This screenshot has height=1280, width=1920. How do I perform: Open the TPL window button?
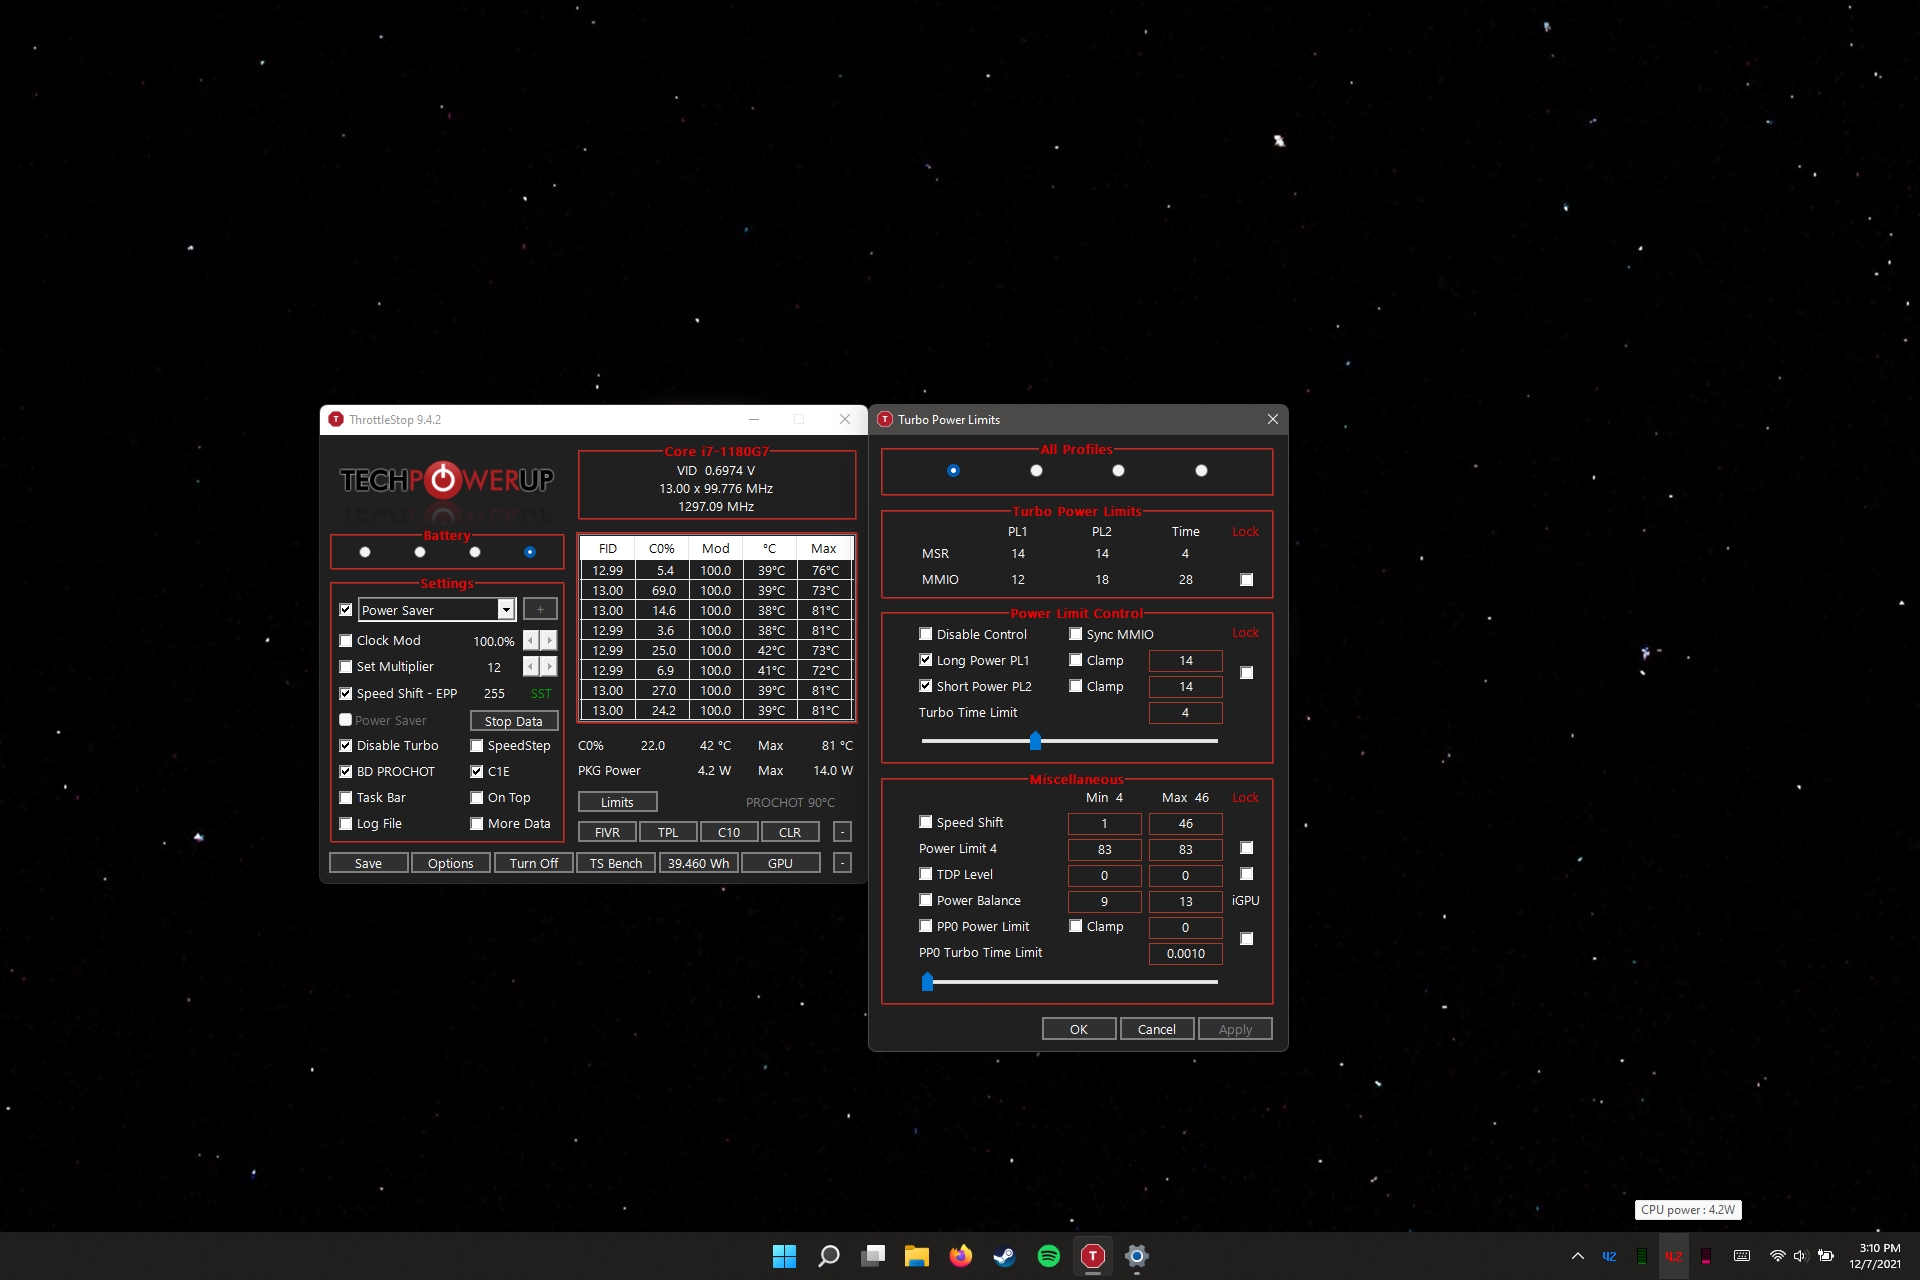pos(668,832)
